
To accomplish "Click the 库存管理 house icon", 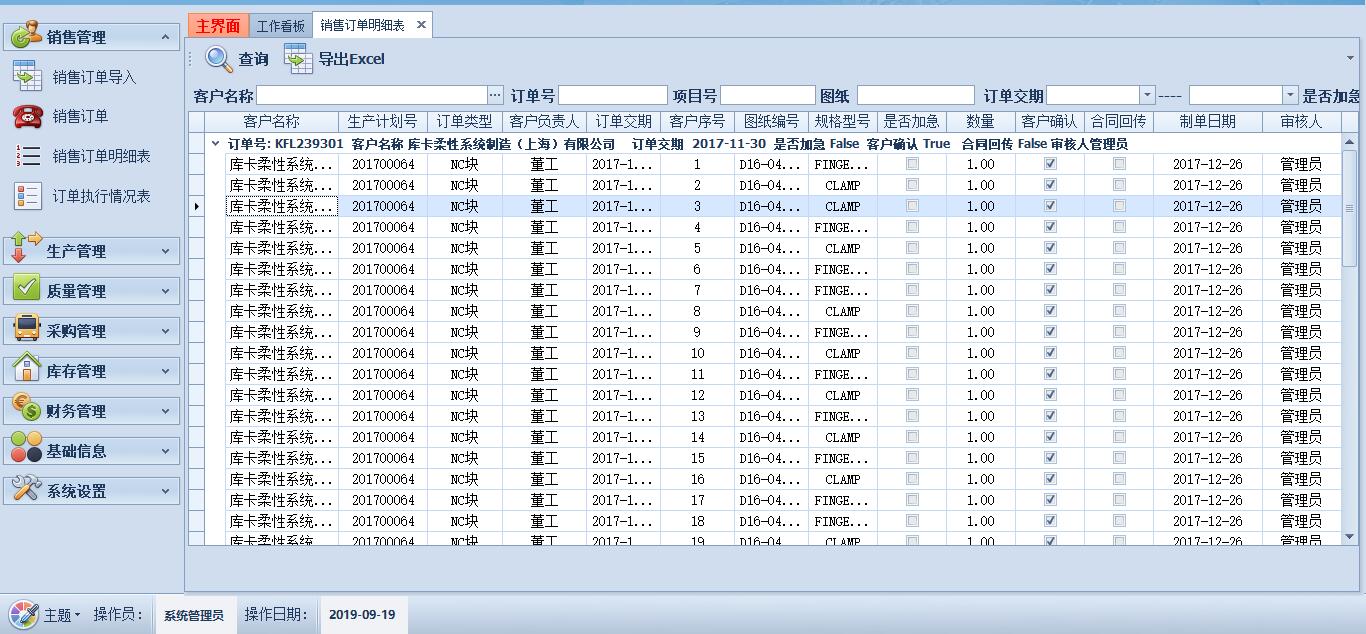I will [26, 369].
